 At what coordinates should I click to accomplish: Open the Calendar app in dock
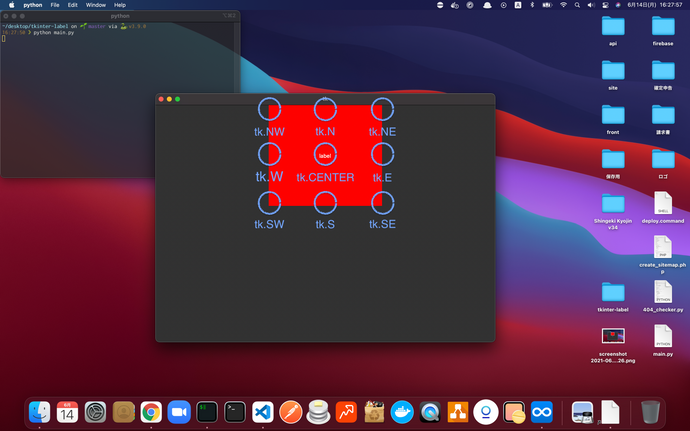(x=67, y=411)
